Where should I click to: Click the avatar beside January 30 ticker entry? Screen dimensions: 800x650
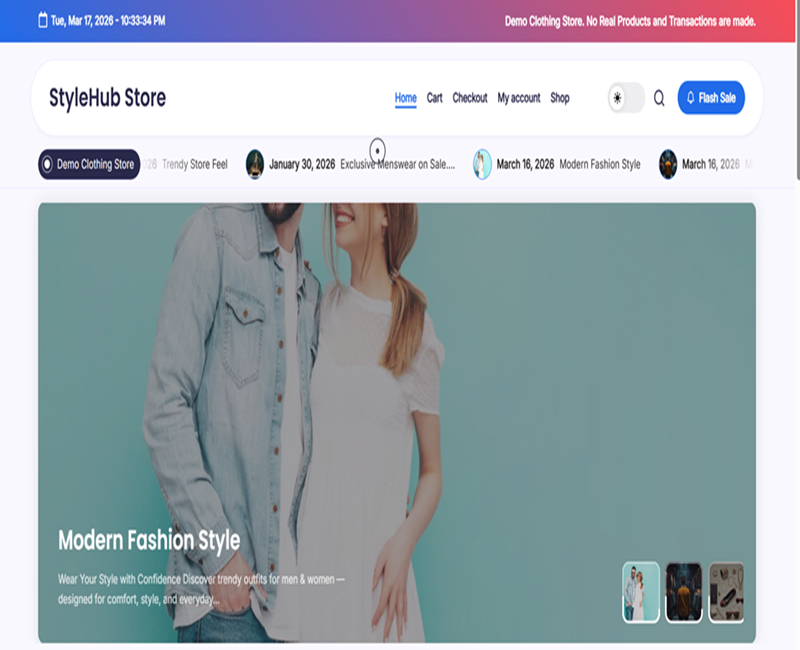[253, 163]
